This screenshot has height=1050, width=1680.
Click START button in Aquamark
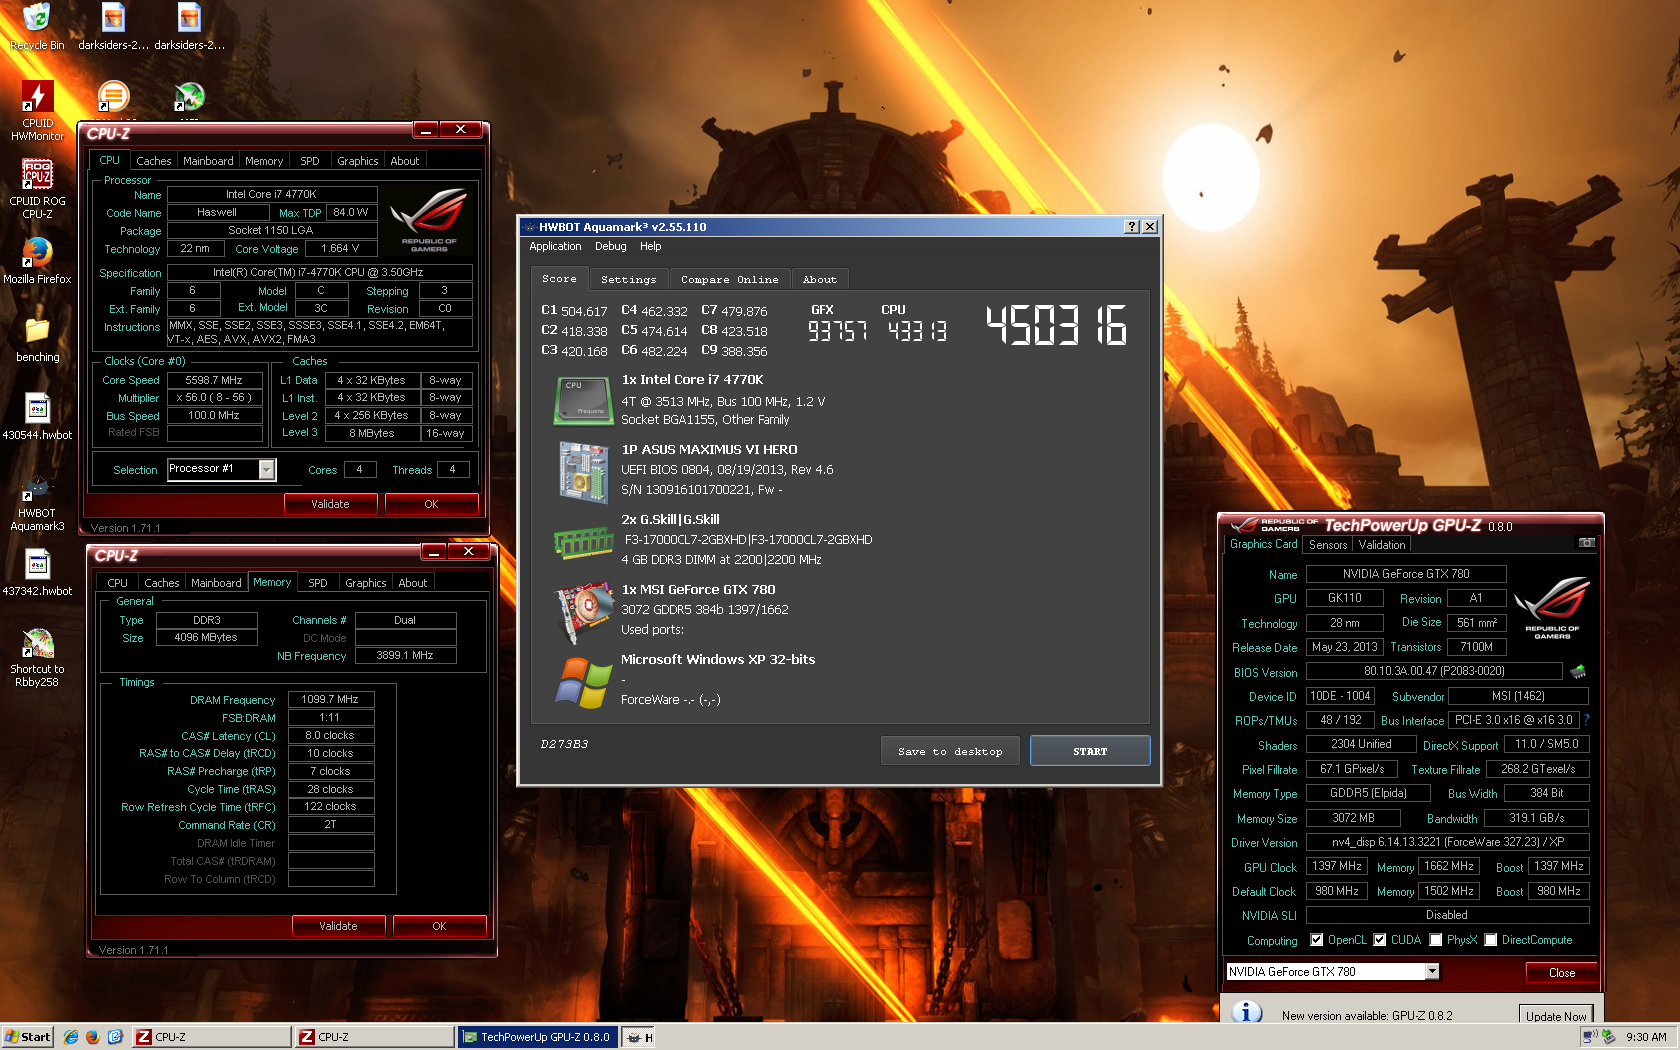[x=1090, y=751]
